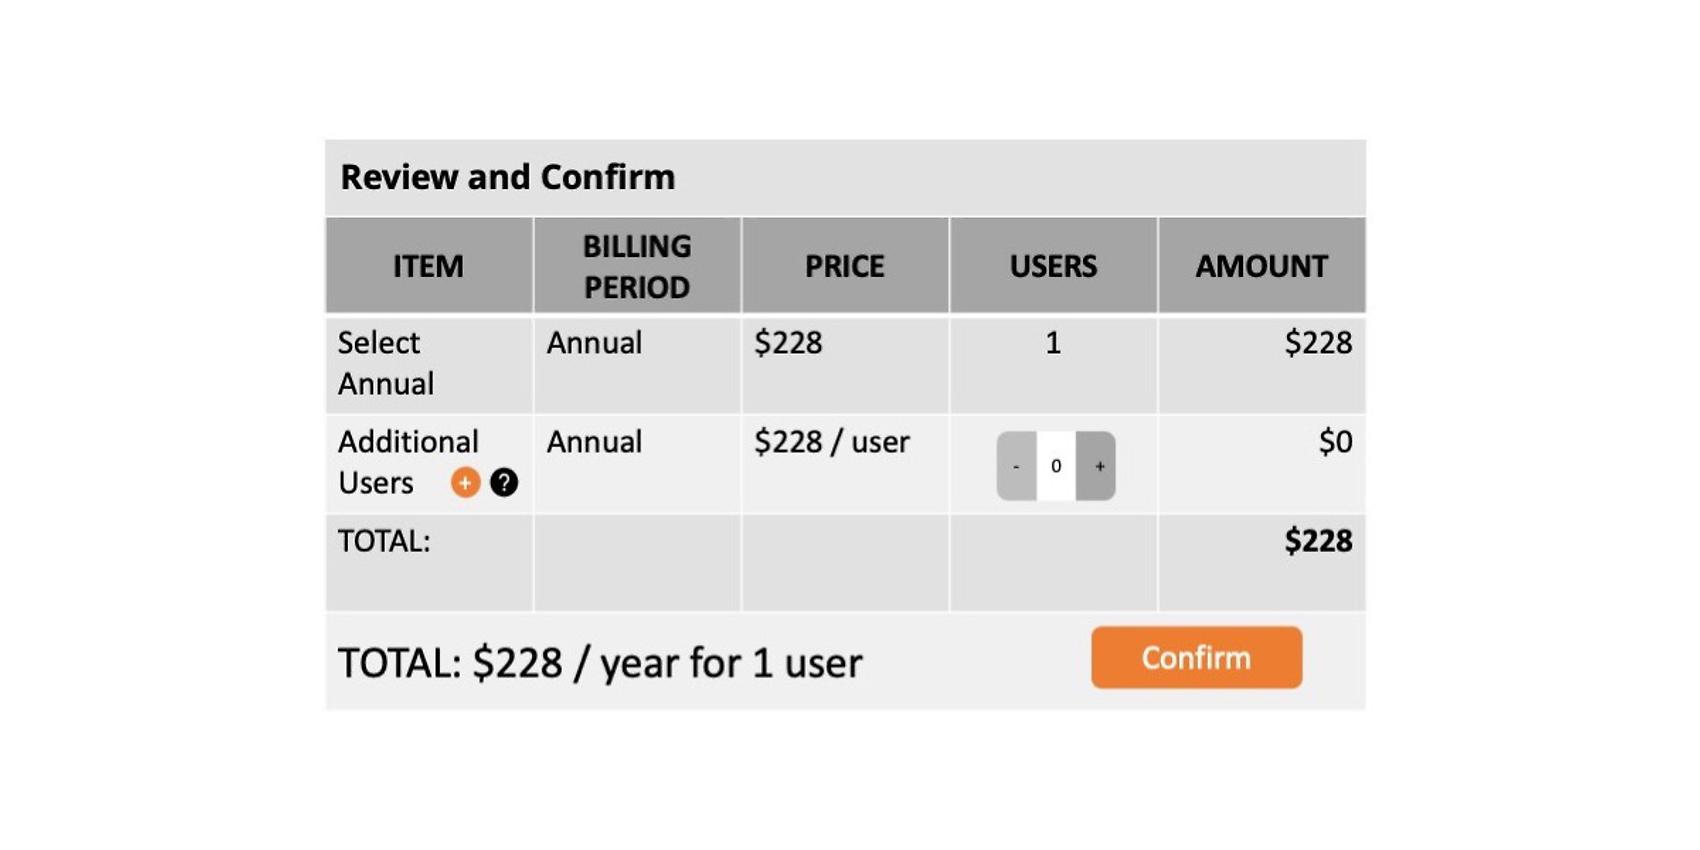Click the $0 additional users amount
Viewport: 1700px width, 850px height.
click(1335, 442)
